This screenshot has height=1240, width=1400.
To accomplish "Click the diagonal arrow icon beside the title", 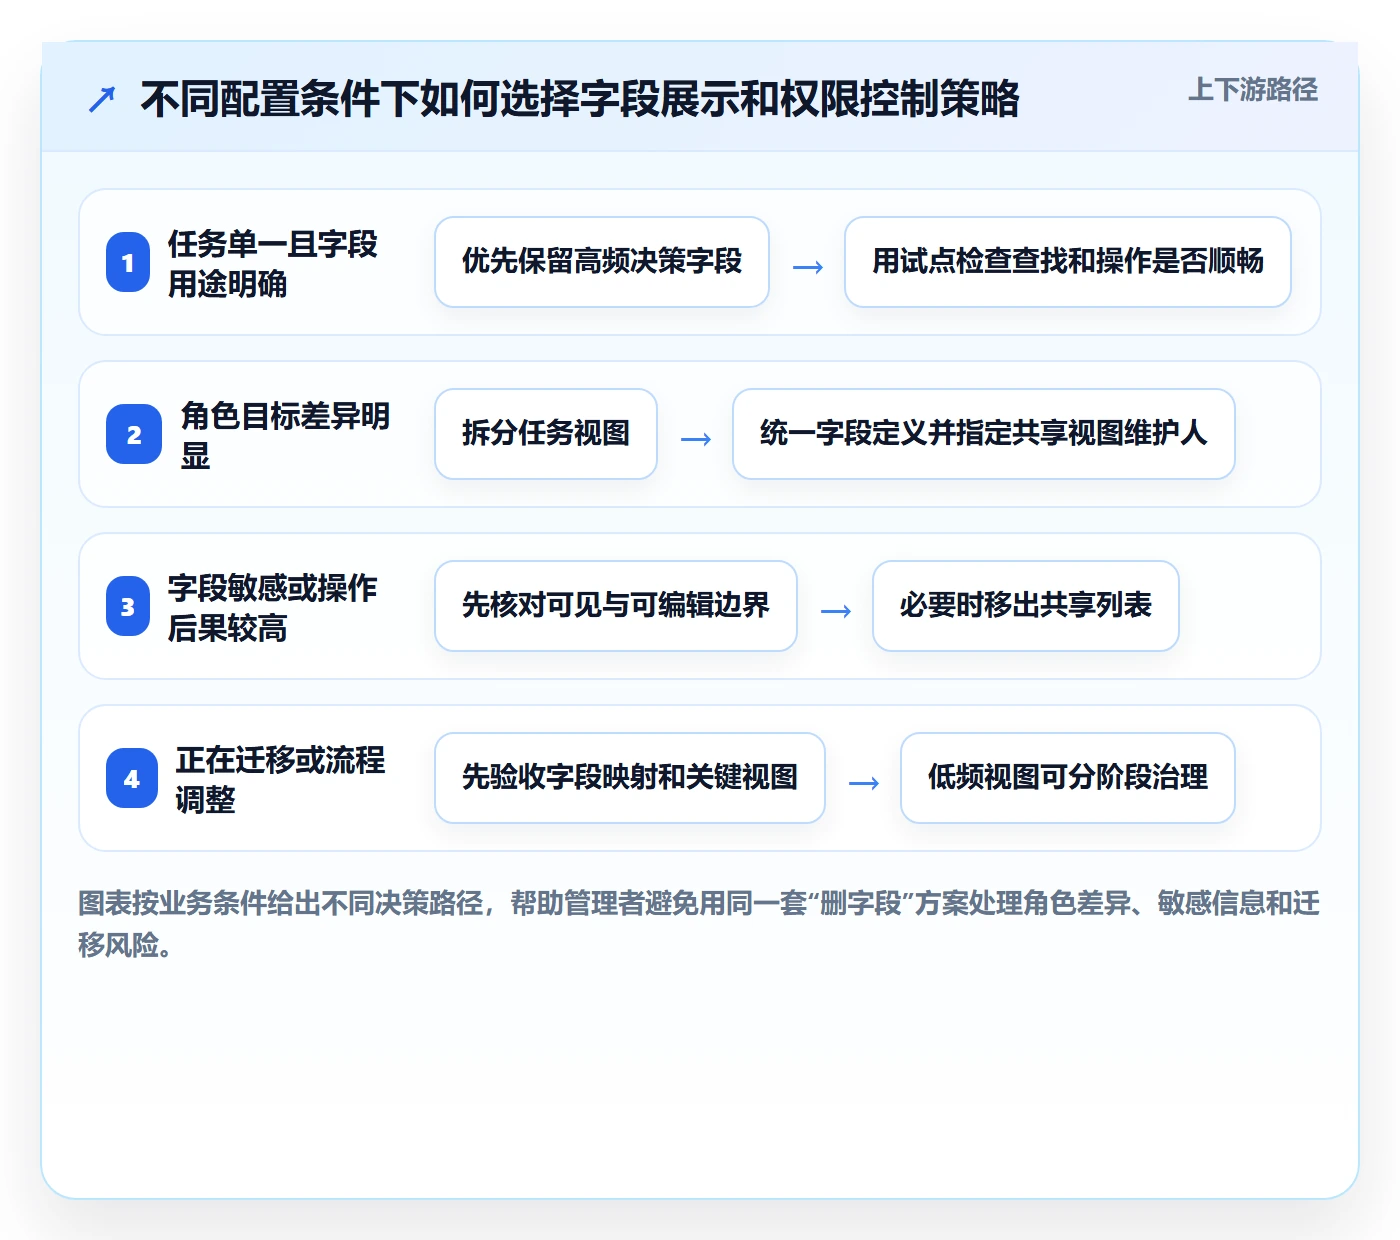I will pos(102,99).
